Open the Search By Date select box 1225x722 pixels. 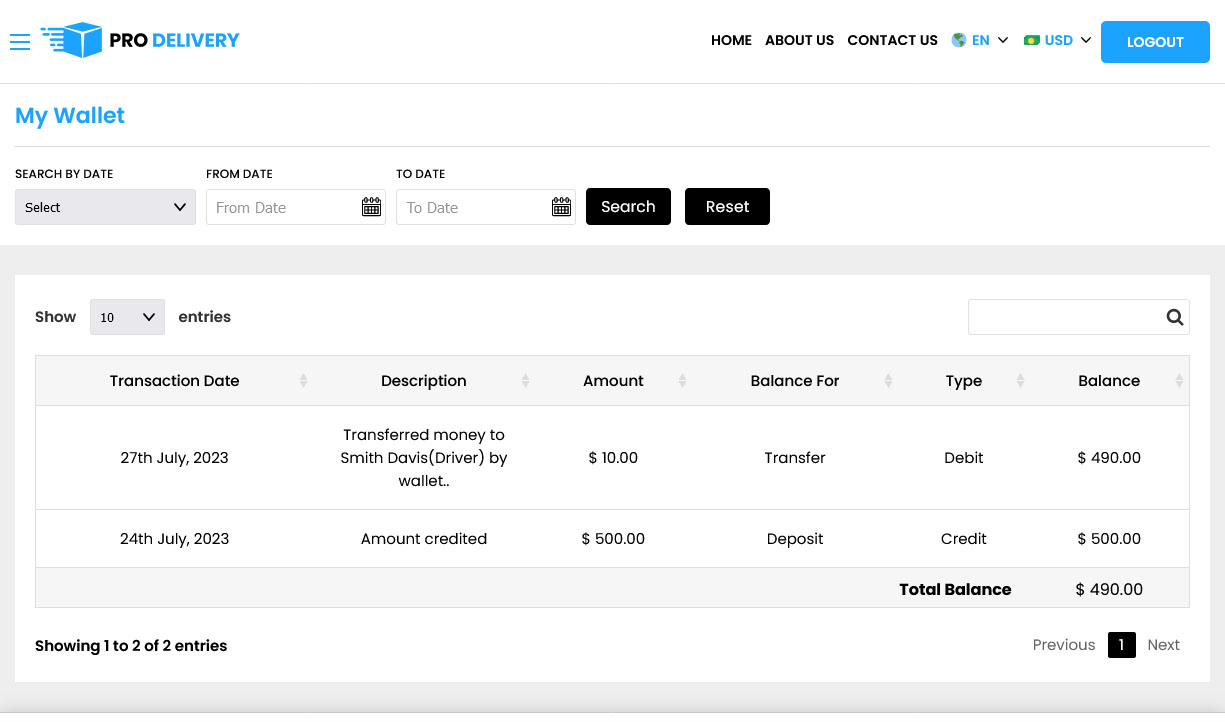point(105,207)
